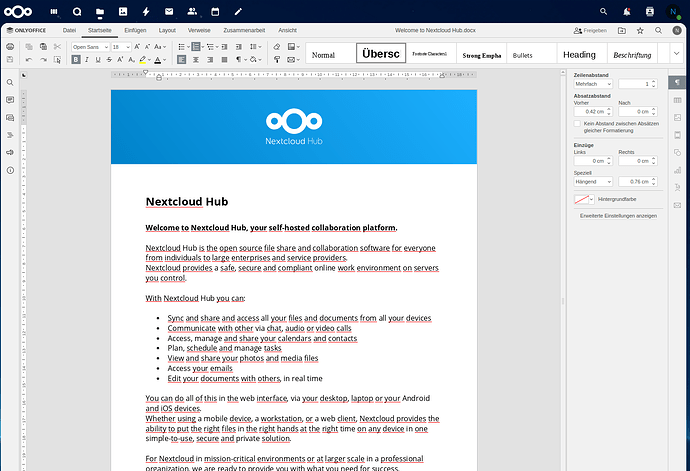
Task: Copy selection with the copy icon
Action: click(x=29, y=47)
